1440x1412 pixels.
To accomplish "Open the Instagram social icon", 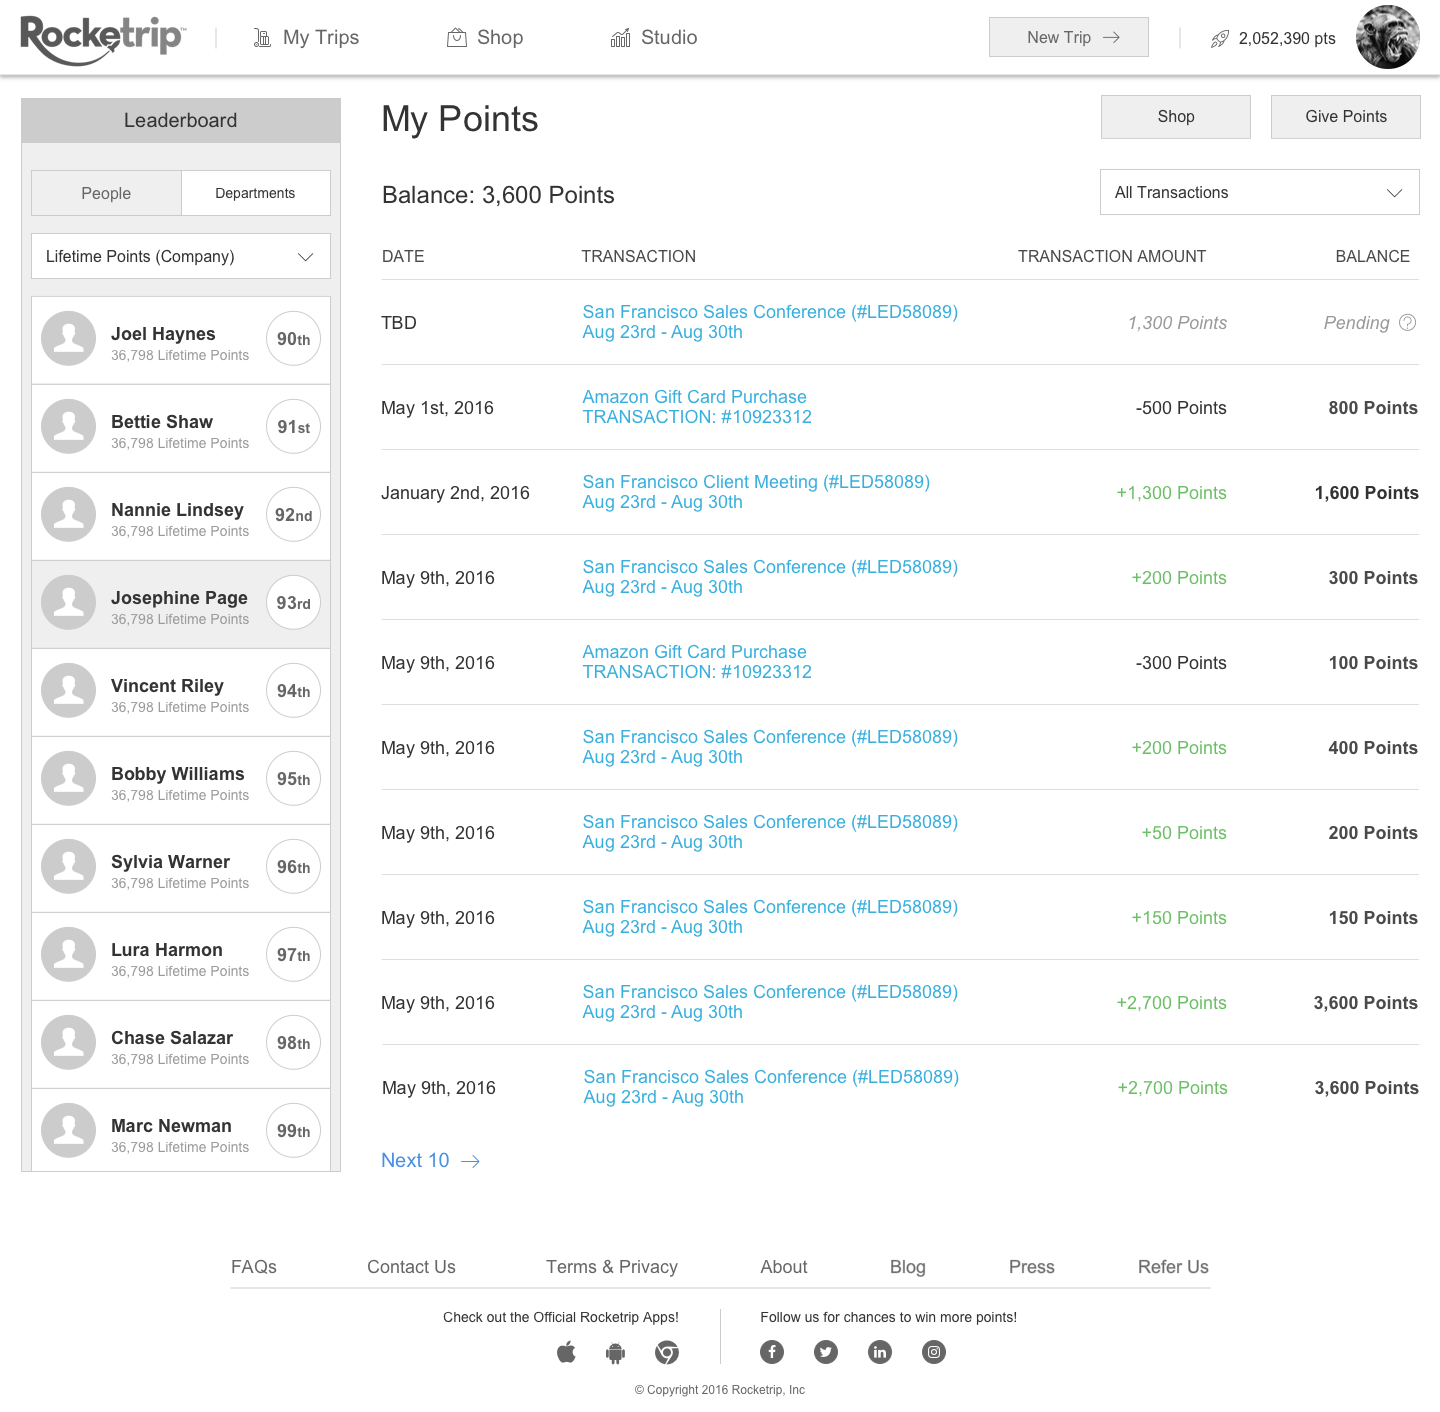I will coord(934,1352).
